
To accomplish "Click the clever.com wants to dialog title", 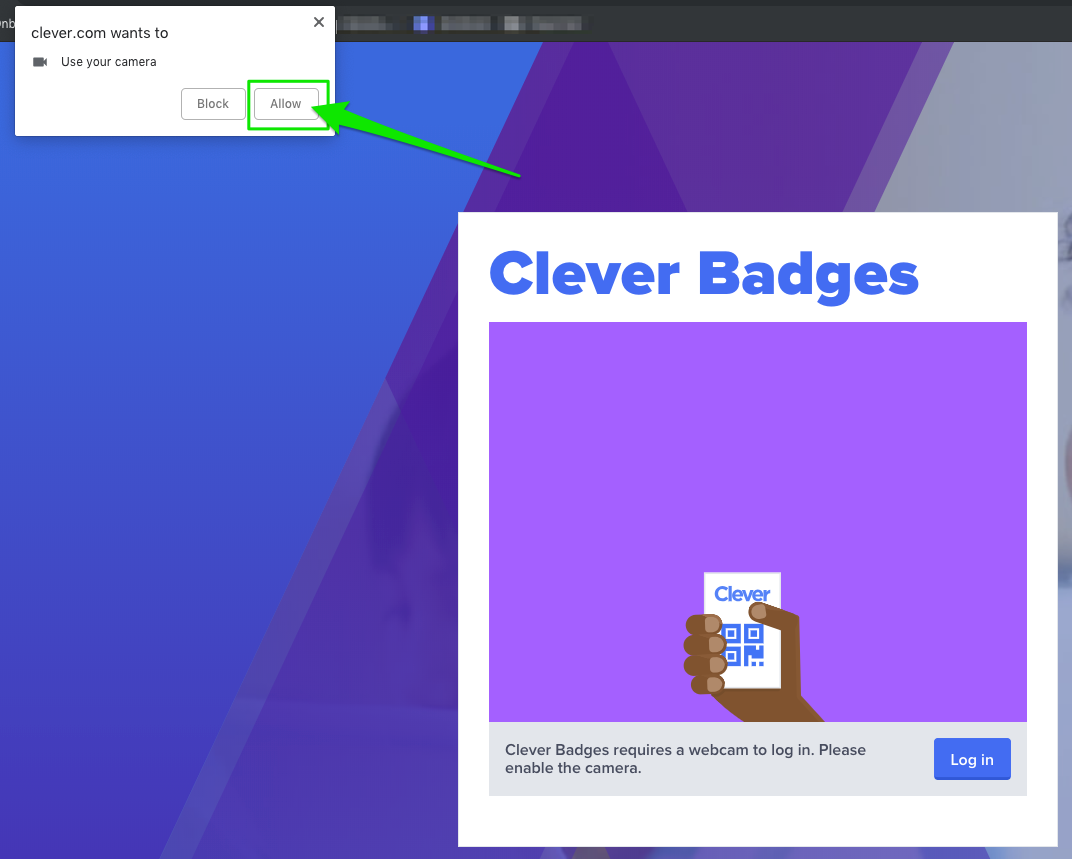I will [98, 32].
